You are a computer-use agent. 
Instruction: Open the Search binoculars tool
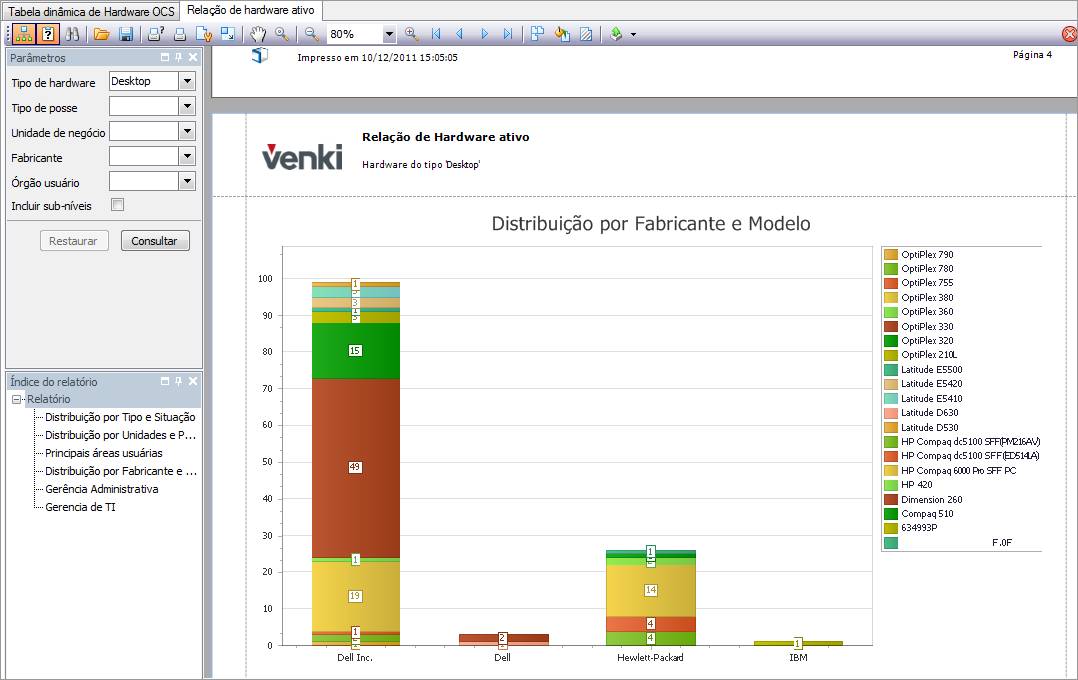click(72, 34)
